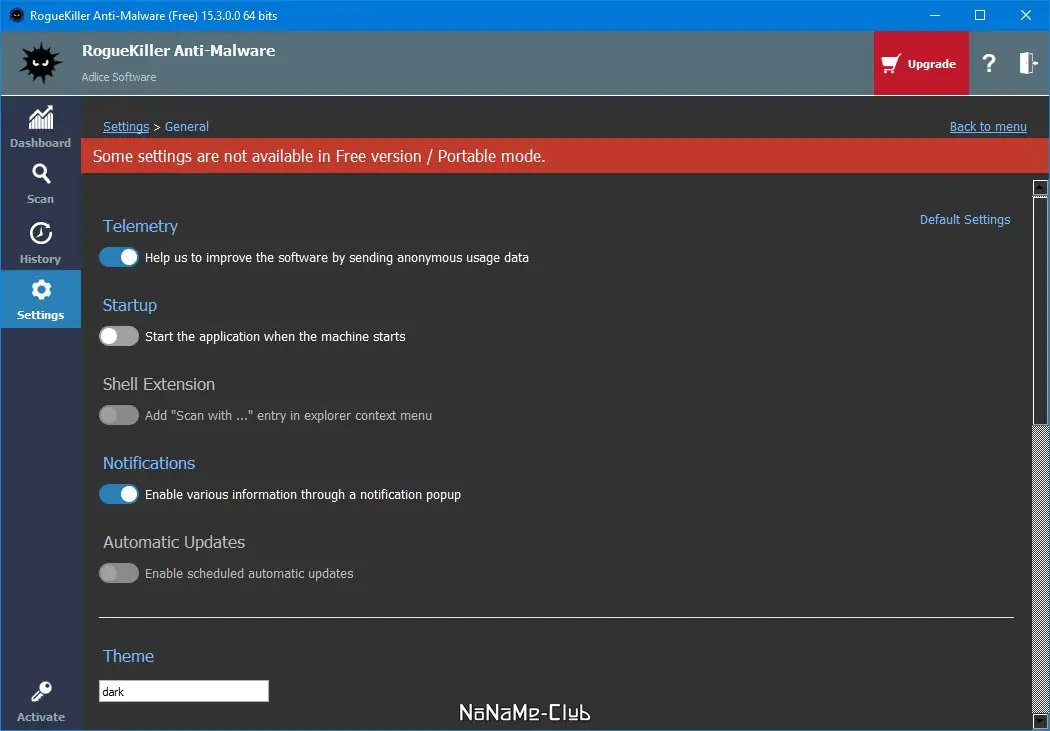
Task: Click the red Free version warning banner
Action: point(565,156)
